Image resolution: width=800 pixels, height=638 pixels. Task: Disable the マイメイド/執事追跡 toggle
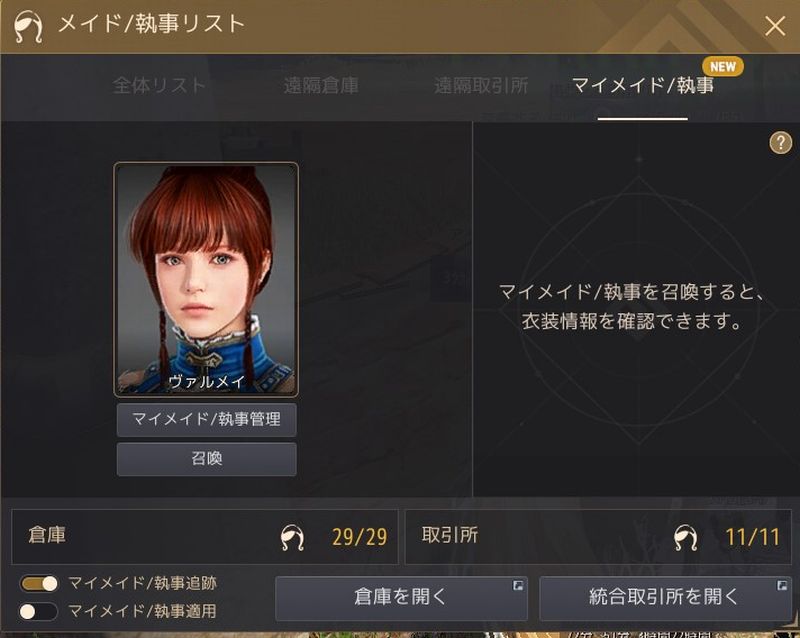(39, 583)
